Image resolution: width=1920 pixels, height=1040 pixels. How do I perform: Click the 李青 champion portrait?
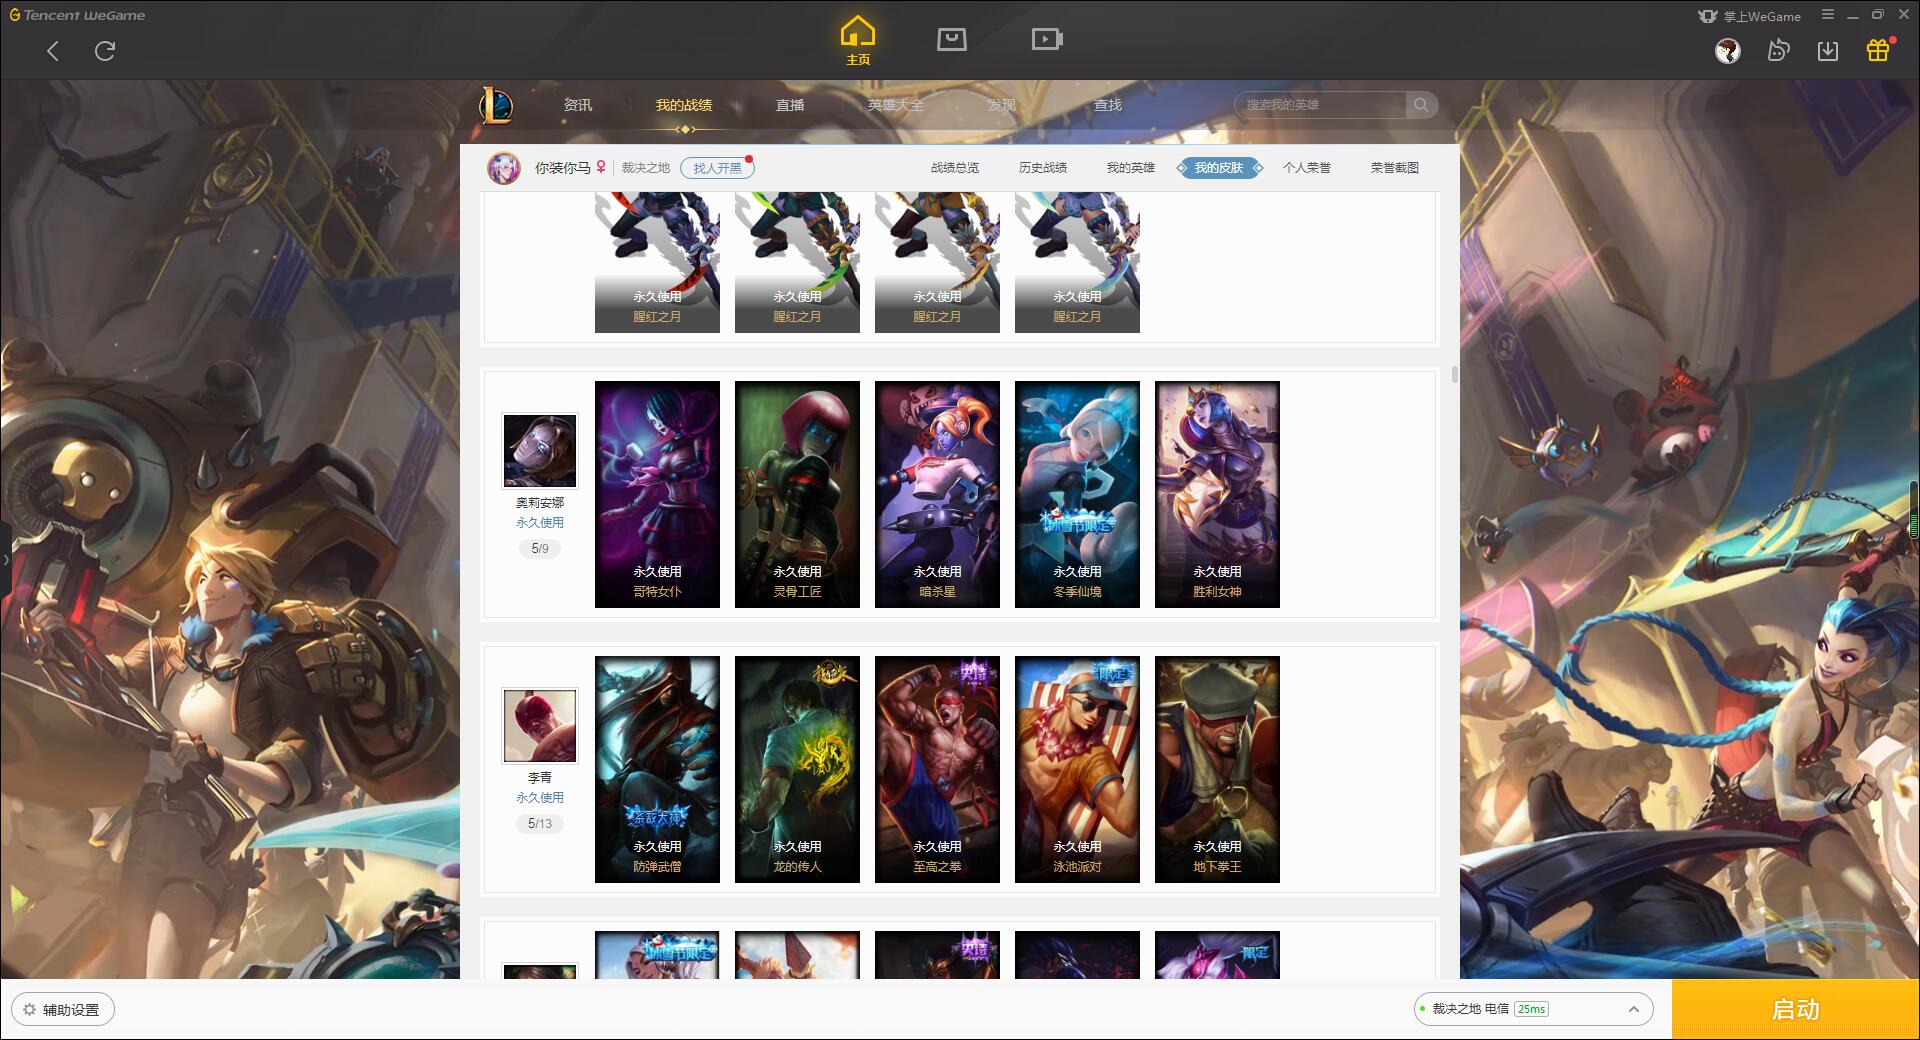point(540,726)
